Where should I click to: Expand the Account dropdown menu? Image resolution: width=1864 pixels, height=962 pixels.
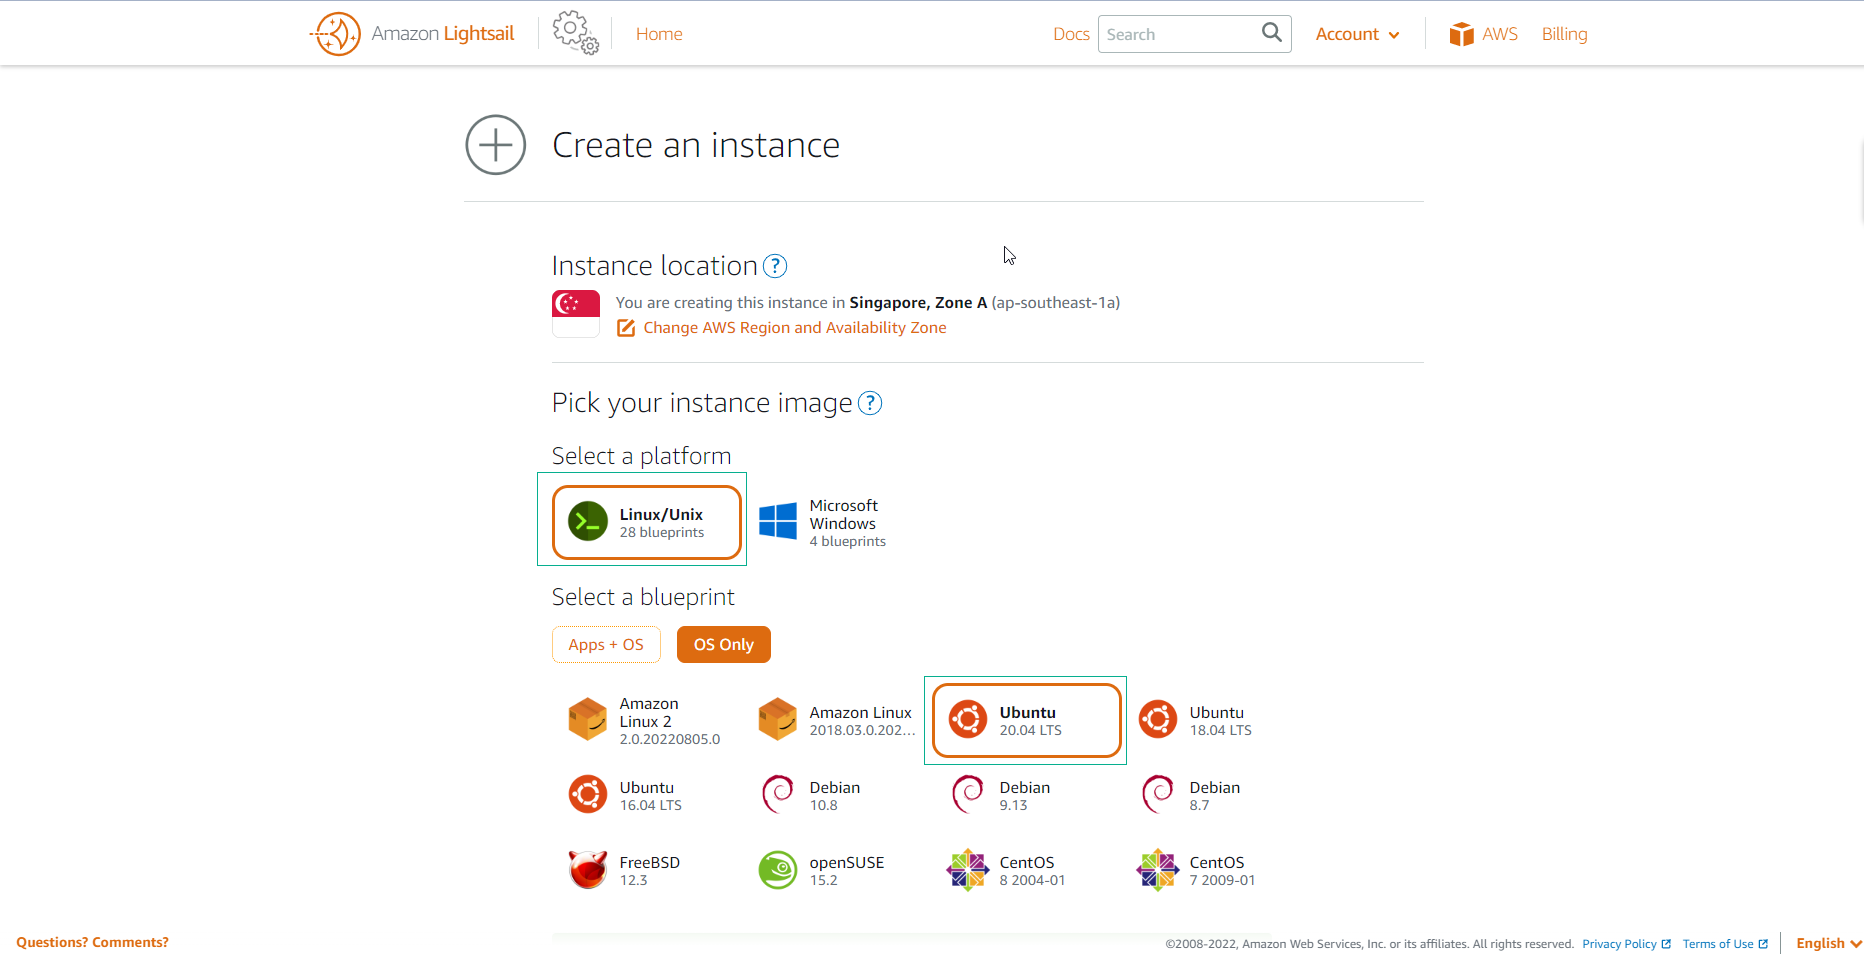click(1357, 34)
